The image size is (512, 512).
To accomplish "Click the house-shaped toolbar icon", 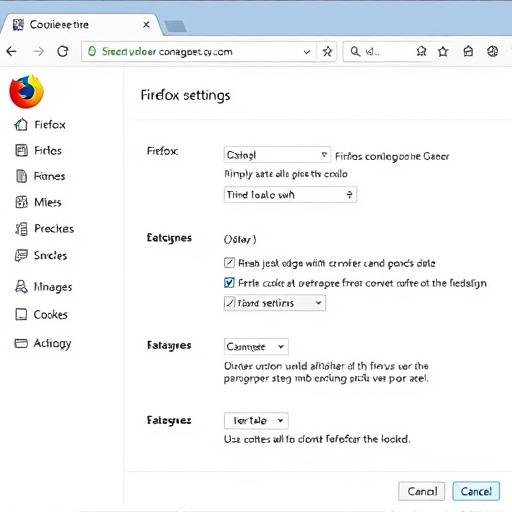I will tap(468, 51).
